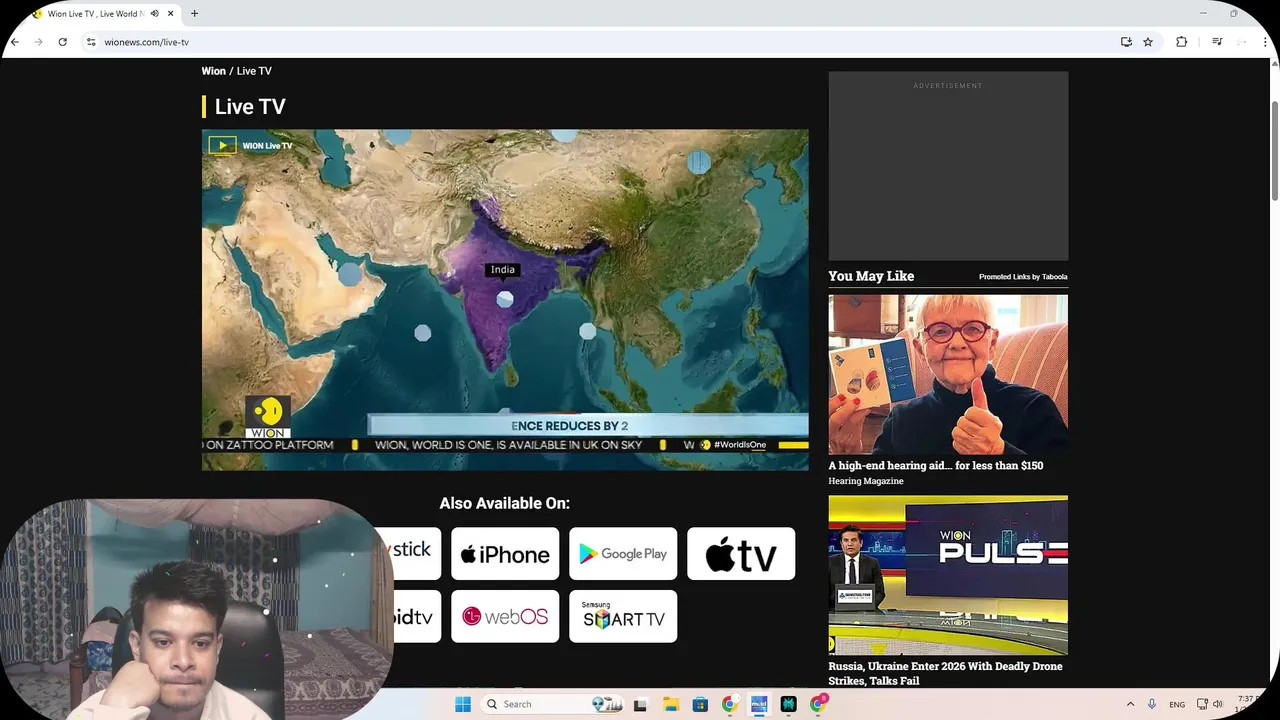Show hidden system tray icons
The height and width of the screenshot is (720, 1280).
tap(1130, 704)
